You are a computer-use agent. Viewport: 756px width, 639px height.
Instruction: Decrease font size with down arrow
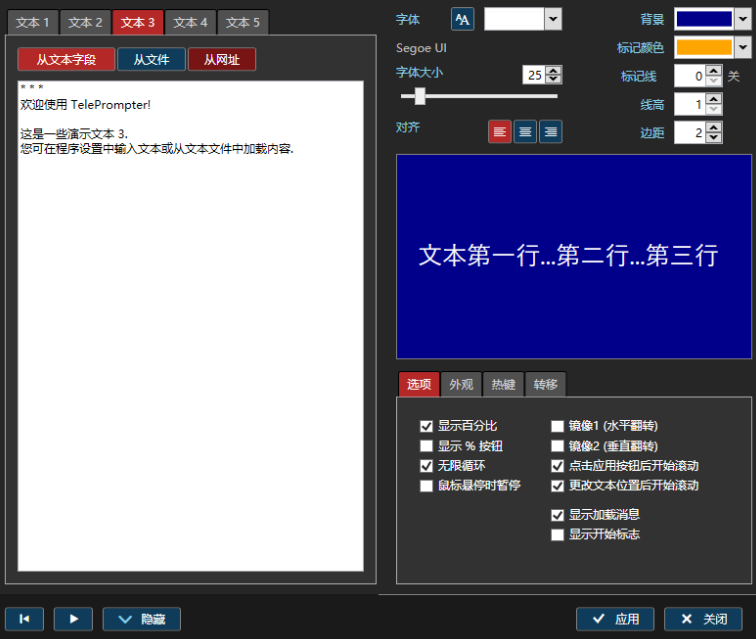(554, 79)
